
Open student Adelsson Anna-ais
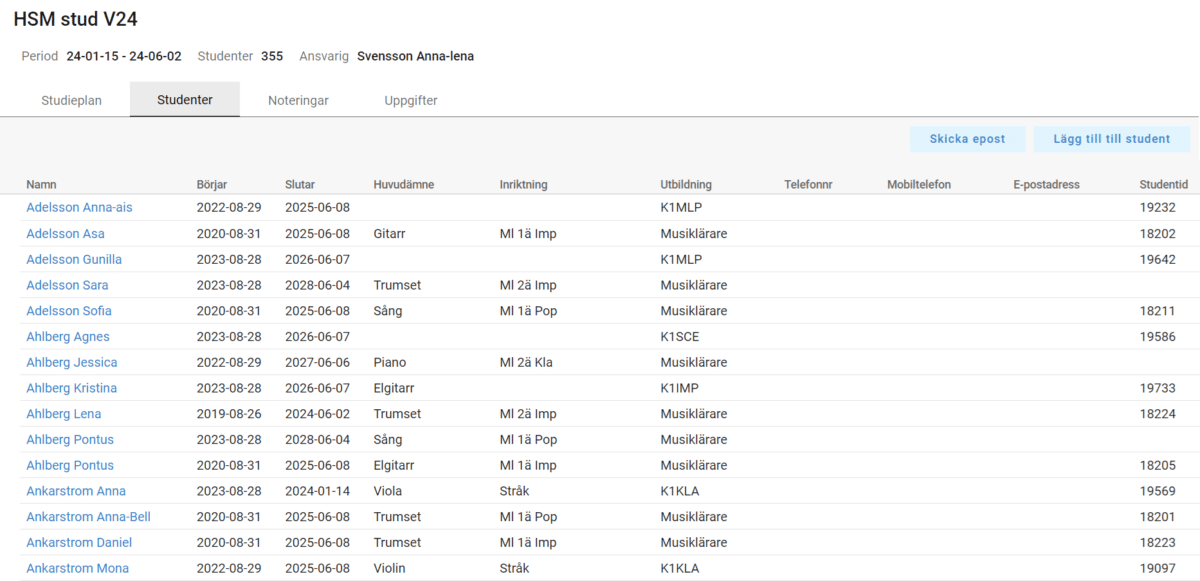click(79, 208)
